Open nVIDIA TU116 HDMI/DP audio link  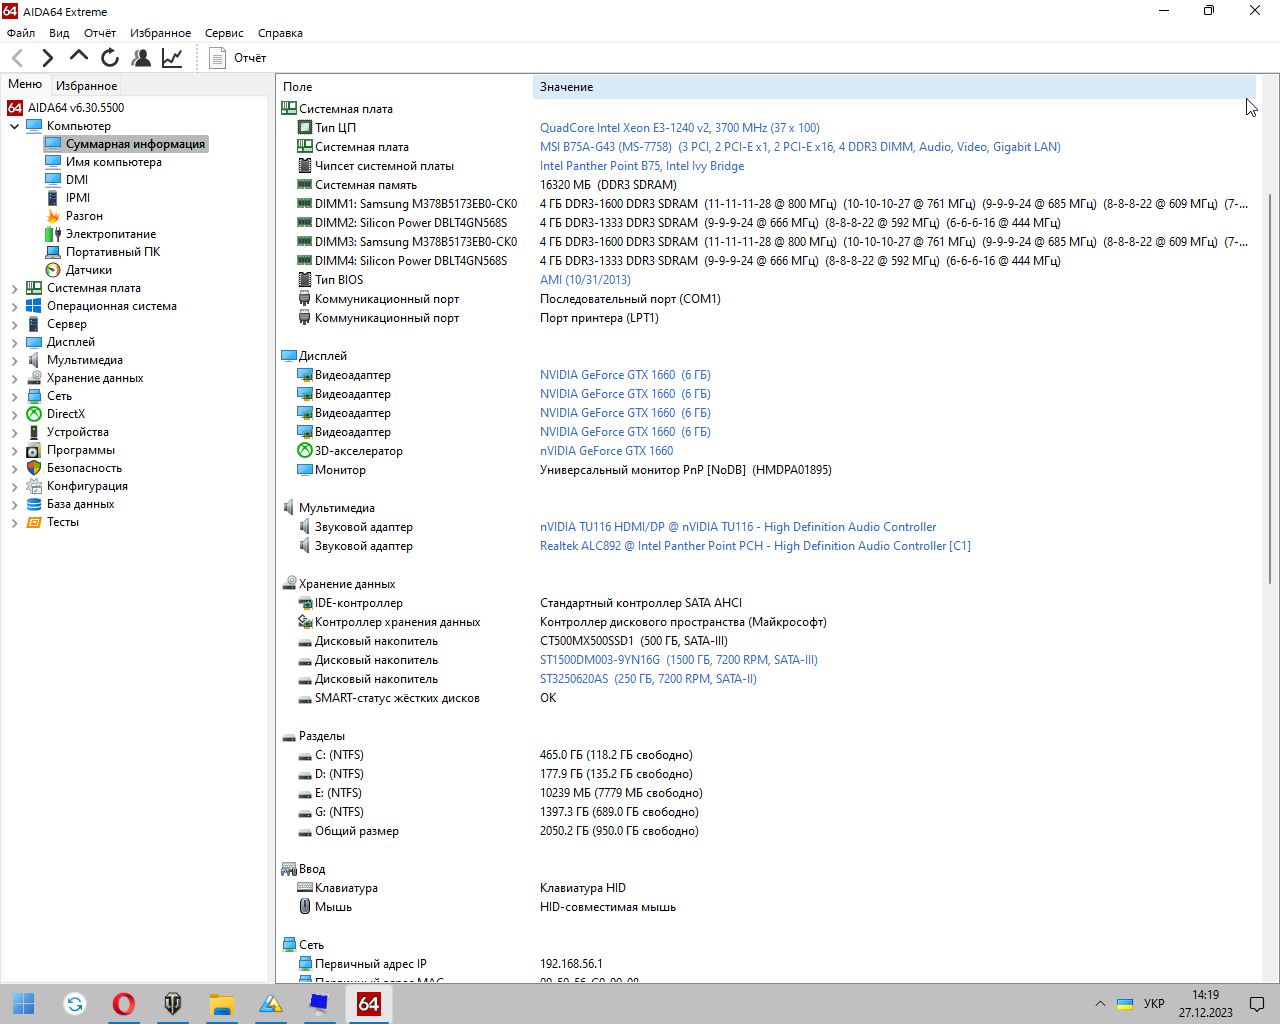click(x=738, y=527)
